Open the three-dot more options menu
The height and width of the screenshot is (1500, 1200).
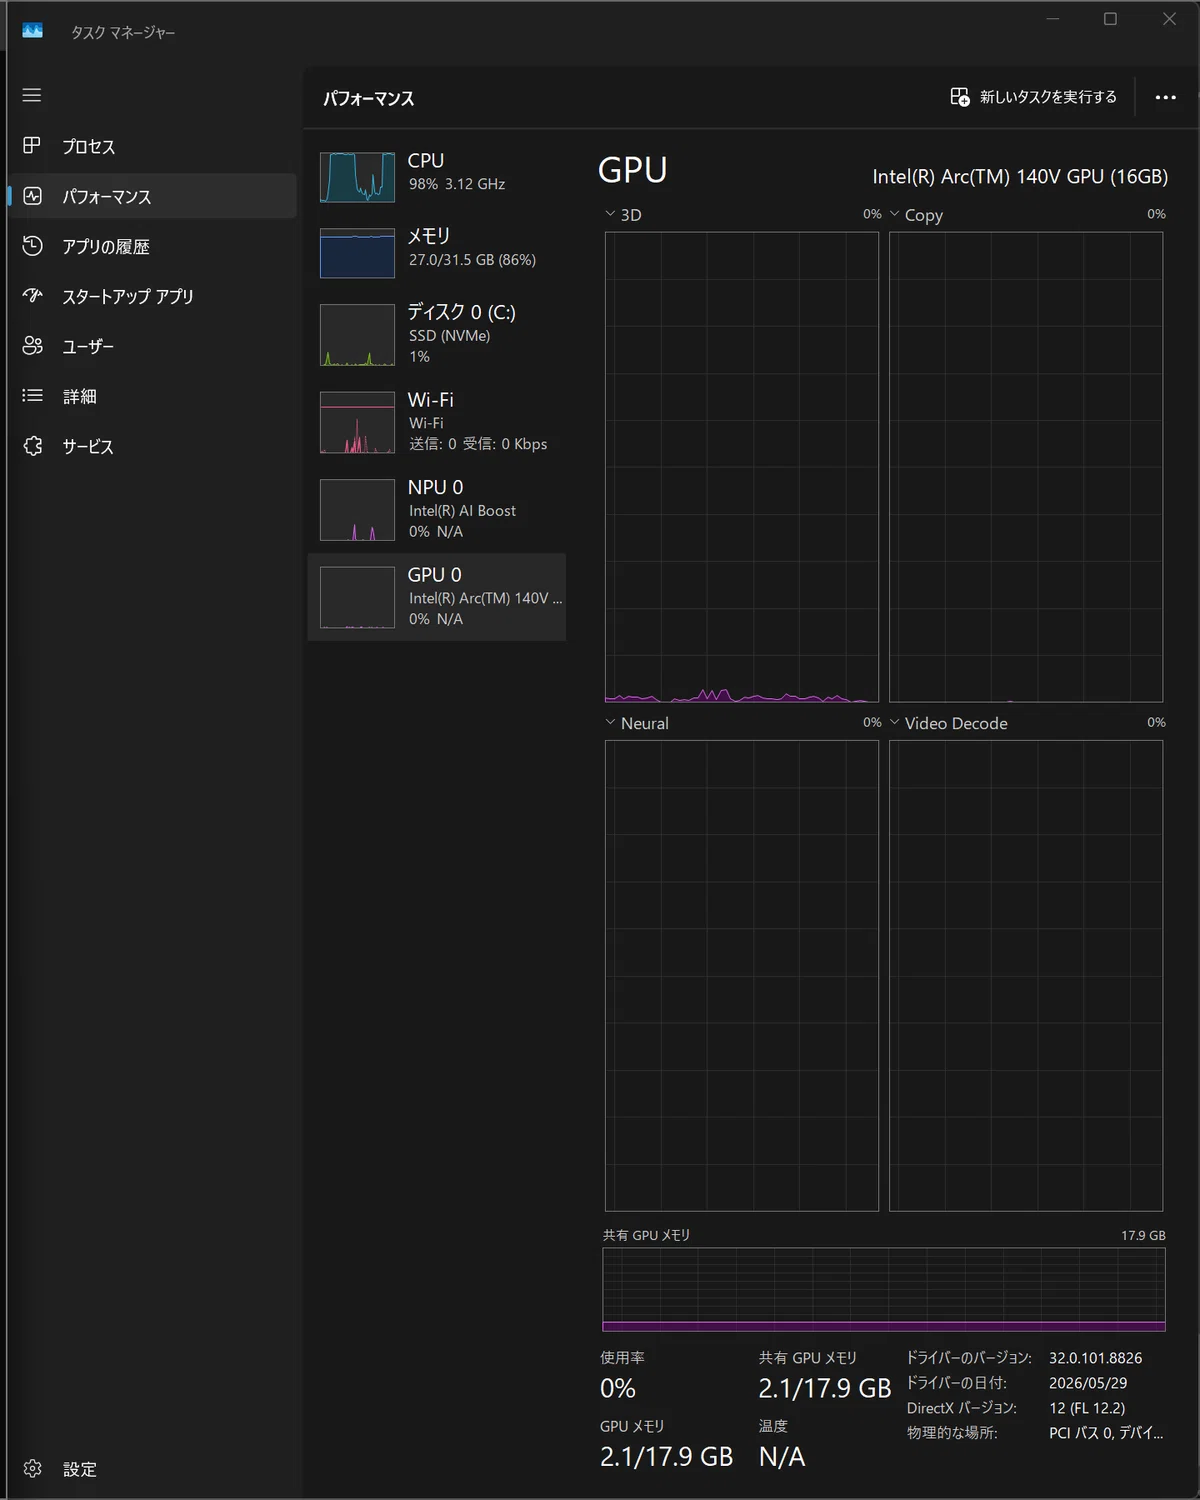(1165, 97)
